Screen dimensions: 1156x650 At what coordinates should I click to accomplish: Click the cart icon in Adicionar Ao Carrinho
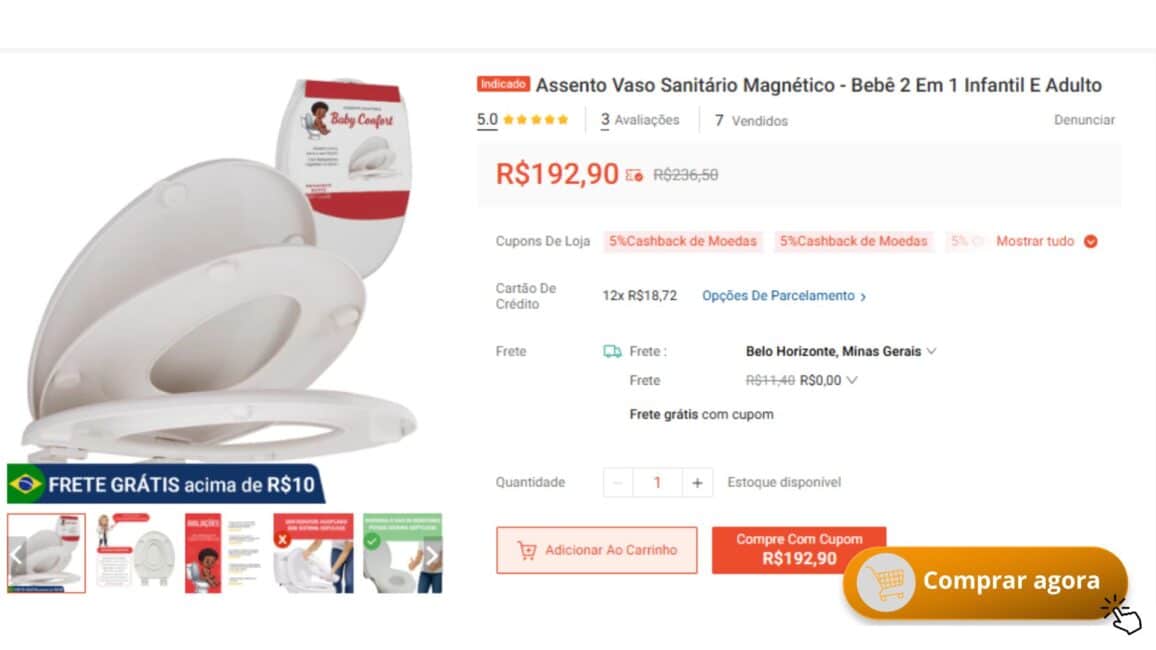click(x=526, y=551)
